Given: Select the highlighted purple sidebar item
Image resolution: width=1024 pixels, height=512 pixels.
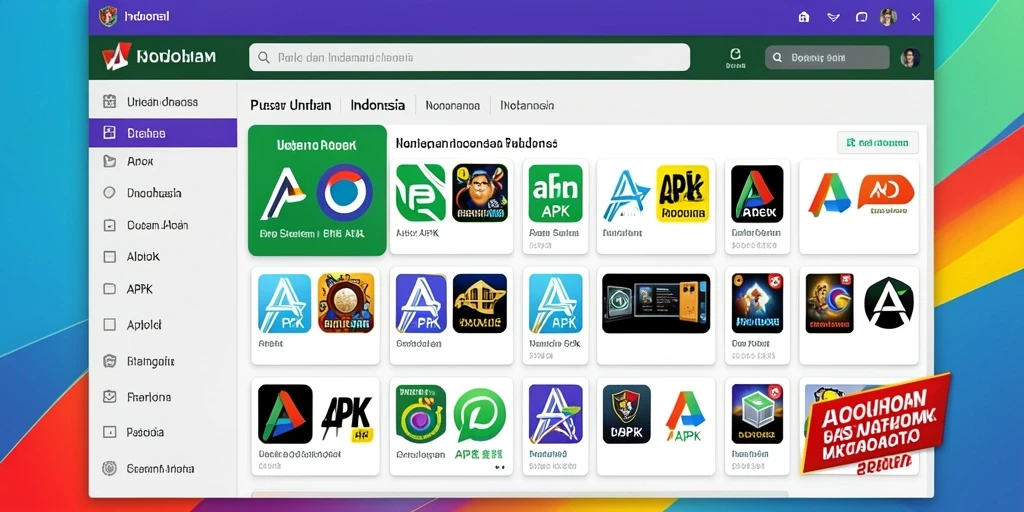Looking at the screenshot, I should pos(163,133).
